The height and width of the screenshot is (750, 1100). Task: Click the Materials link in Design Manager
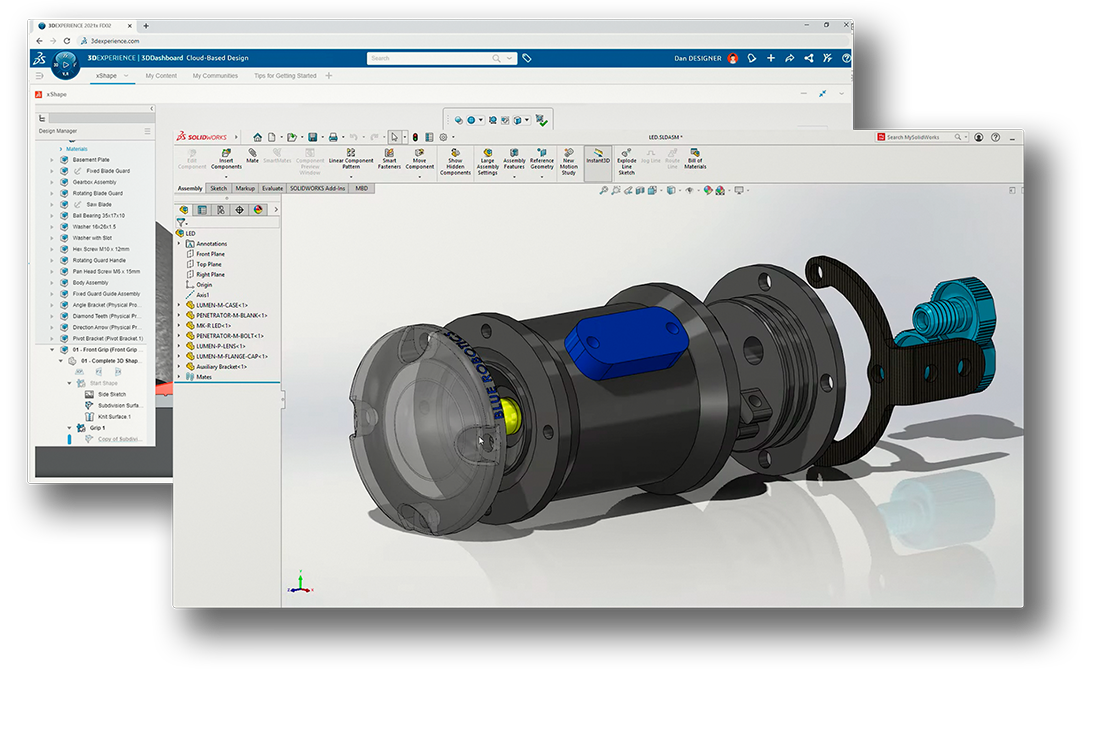pyautogui.click(x=77, y=149)
